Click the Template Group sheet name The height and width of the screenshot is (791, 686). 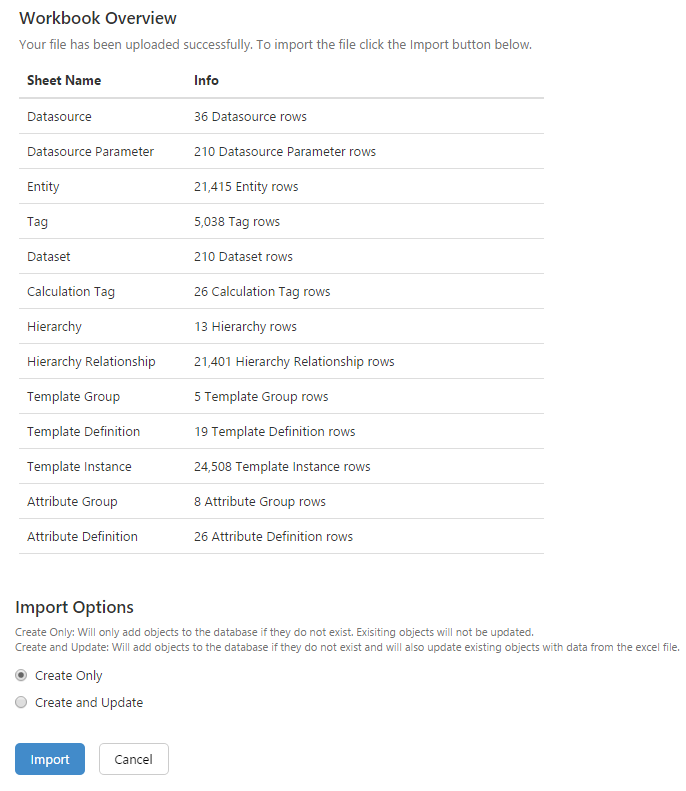(x=73, y=397)
